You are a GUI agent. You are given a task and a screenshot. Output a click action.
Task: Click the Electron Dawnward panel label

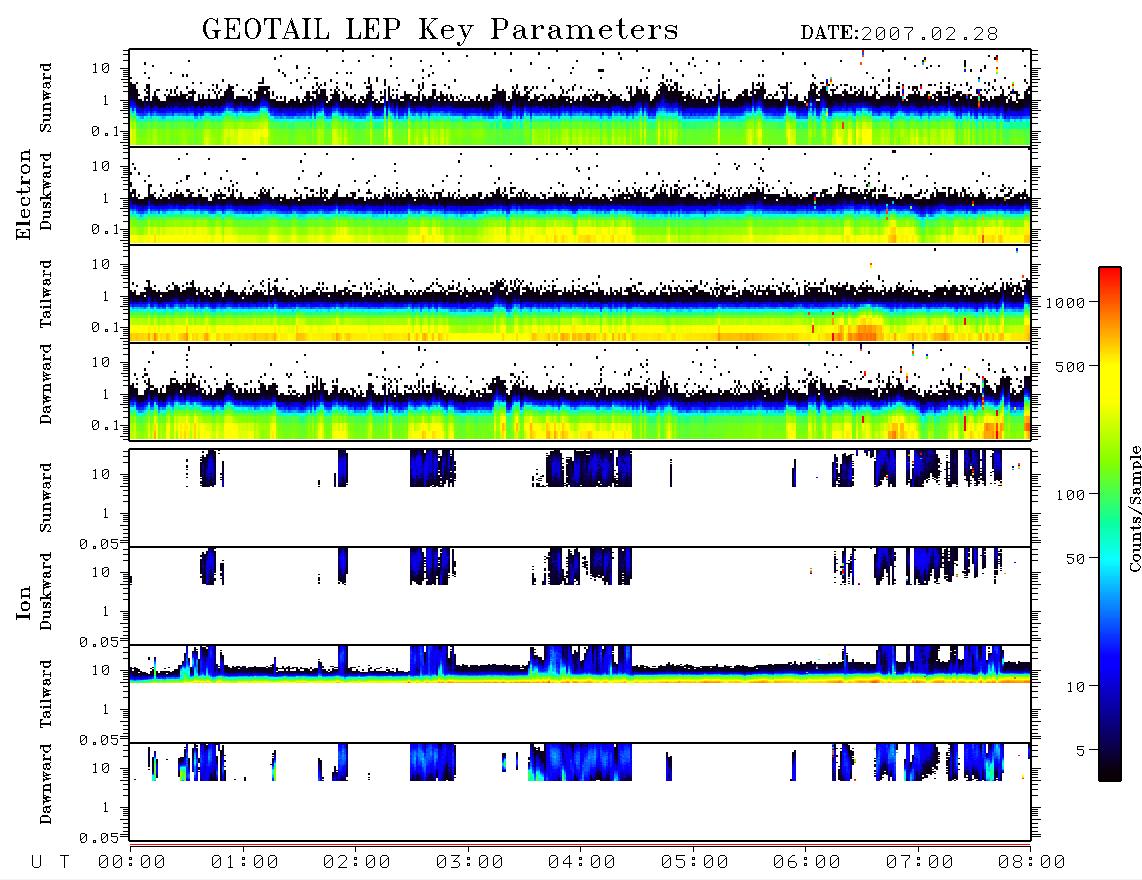tap(46, 384)
